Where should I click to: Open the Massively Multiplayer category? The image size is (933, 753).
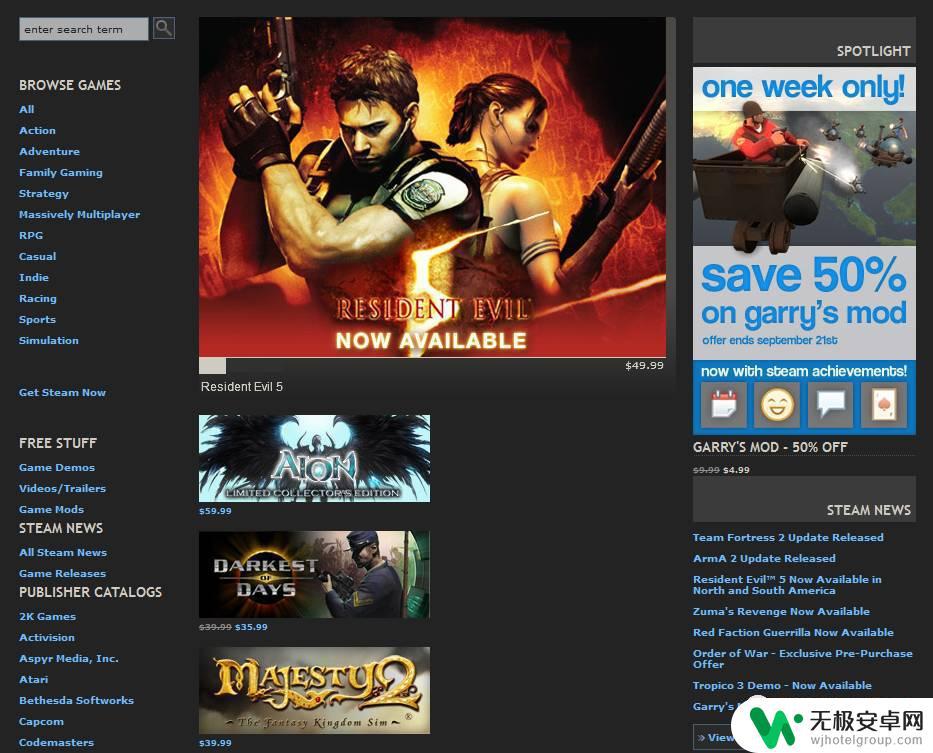click(80, 214)
